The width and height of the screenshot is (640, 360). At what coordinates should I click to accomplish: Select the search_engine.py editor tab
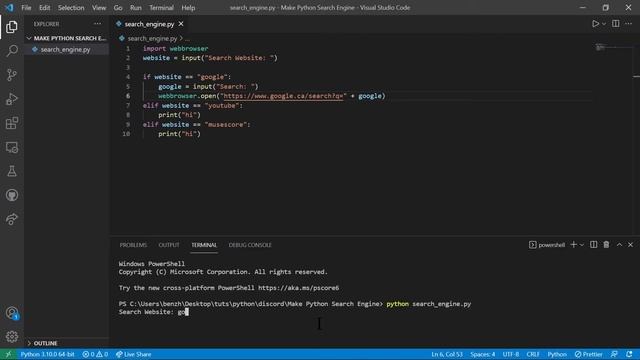point(149,24)
